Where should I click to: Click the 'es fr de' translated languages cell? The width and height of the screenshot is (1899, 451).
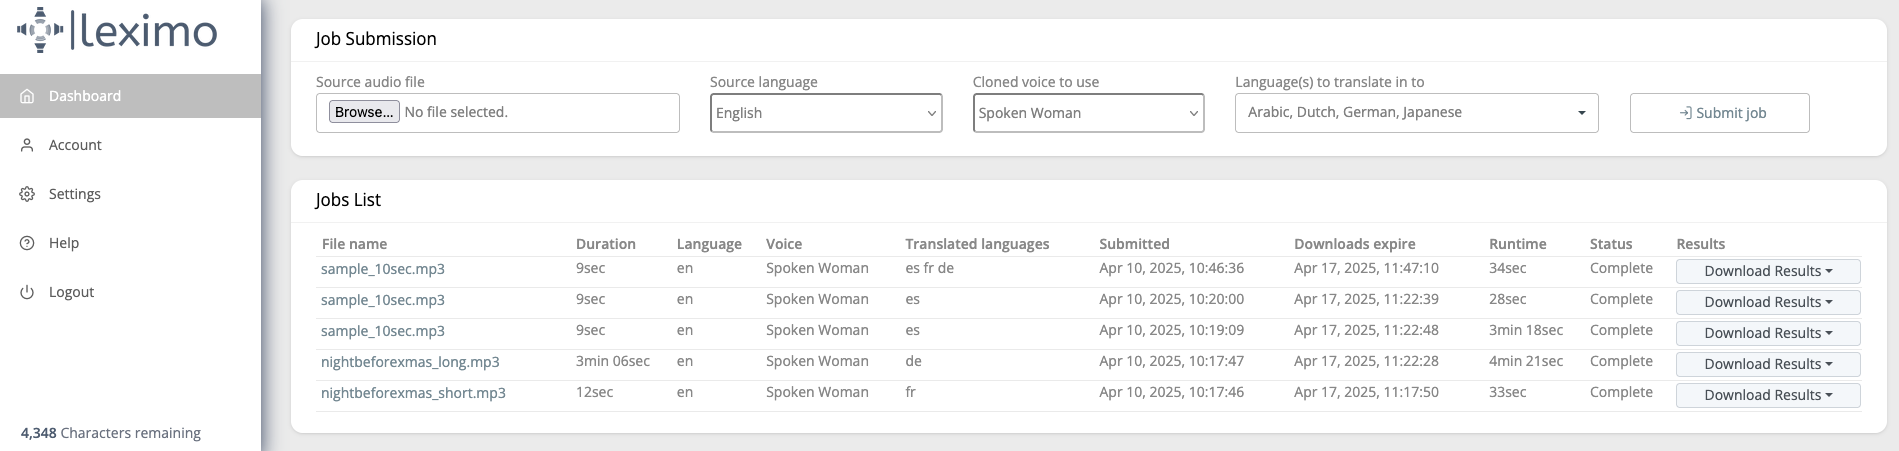point(929,268)
